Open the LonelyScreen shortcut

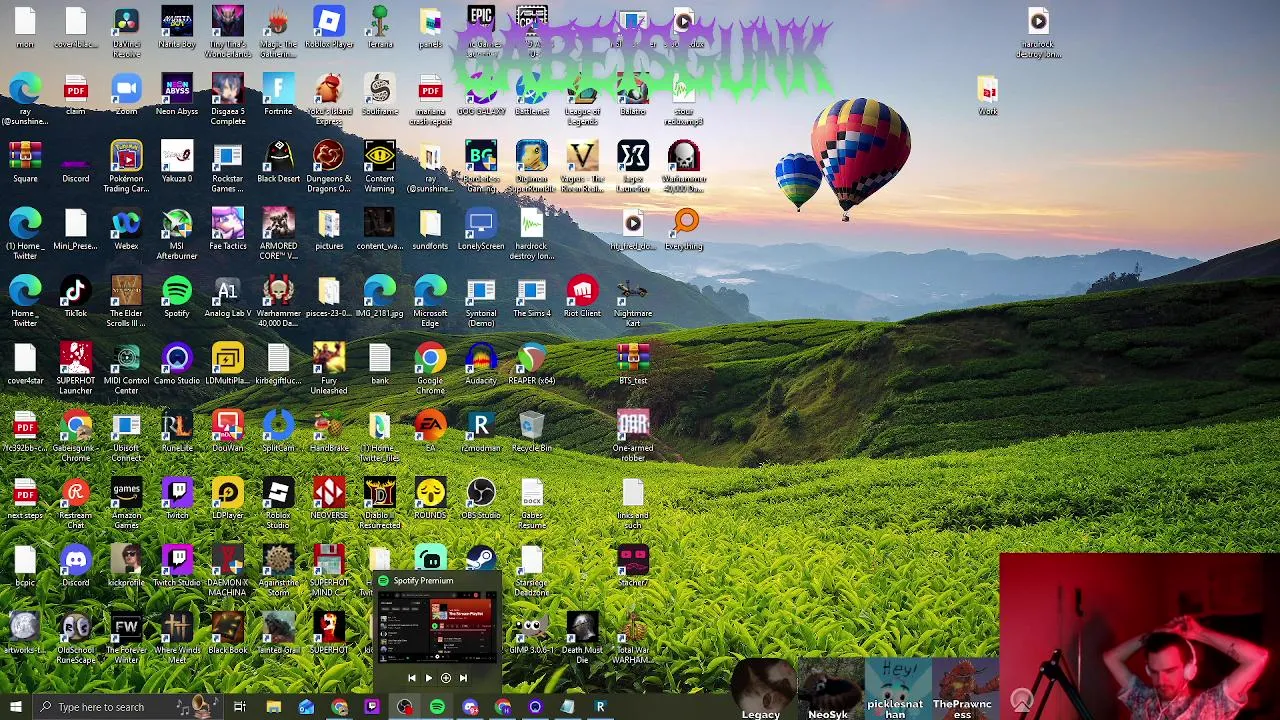[481, 231]
